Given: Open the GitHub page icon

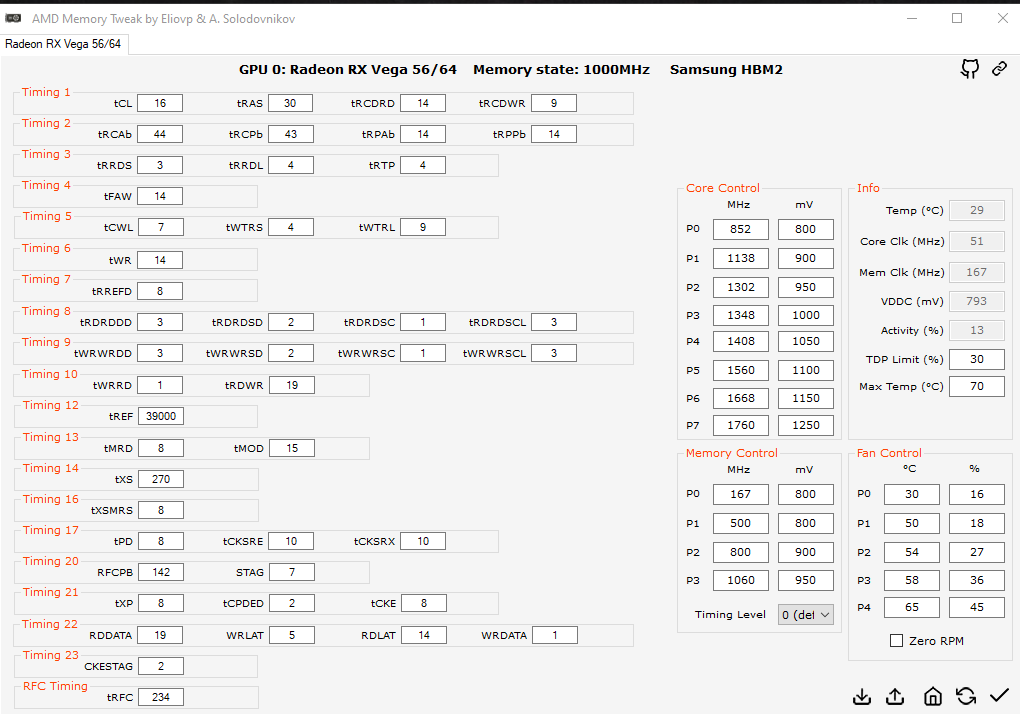Looking at the screenshot, I should pyautogui.click(x=969, y=68).
